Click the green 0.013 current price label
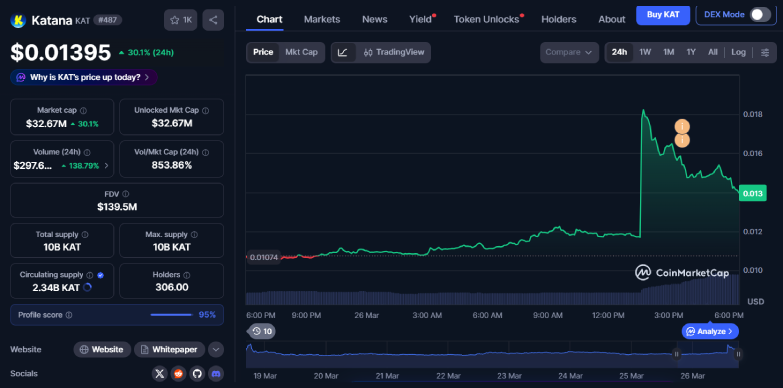The height and width of the screenshot is (388, 783). click(x=753, y=194)
